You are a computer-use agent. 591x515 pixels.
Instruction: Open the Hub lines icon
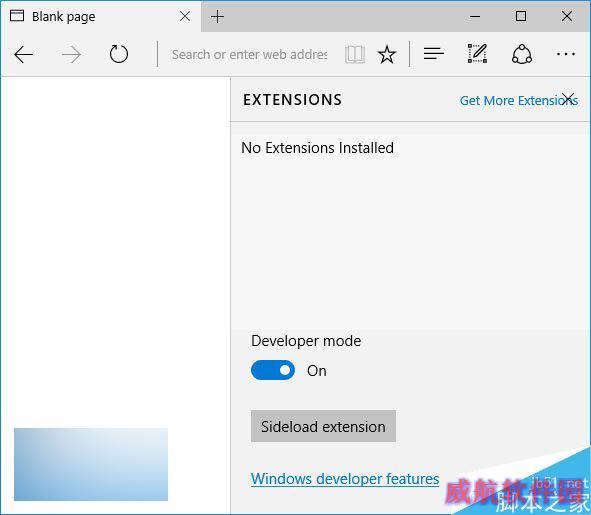tap(433, 54)
